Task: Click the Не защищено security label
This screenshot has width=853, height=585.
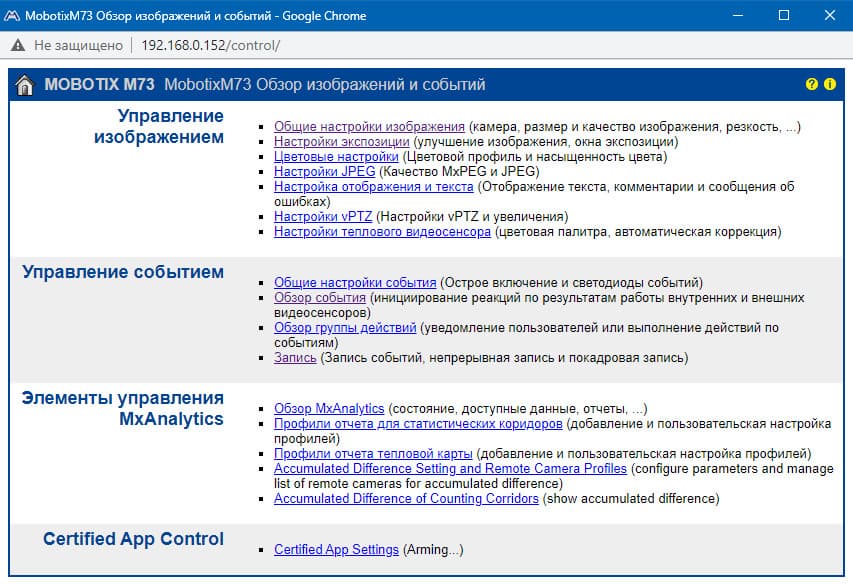Action: click(x=78, y=45)
